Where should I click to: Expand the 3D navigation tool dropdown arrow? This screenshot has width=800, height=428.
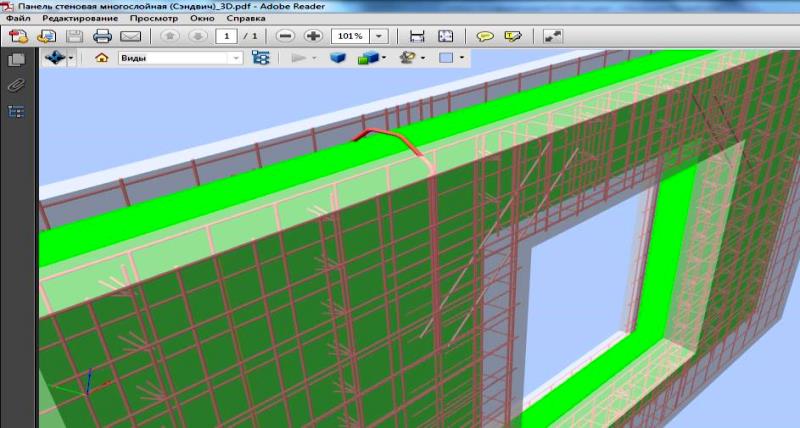pos(70,58)
